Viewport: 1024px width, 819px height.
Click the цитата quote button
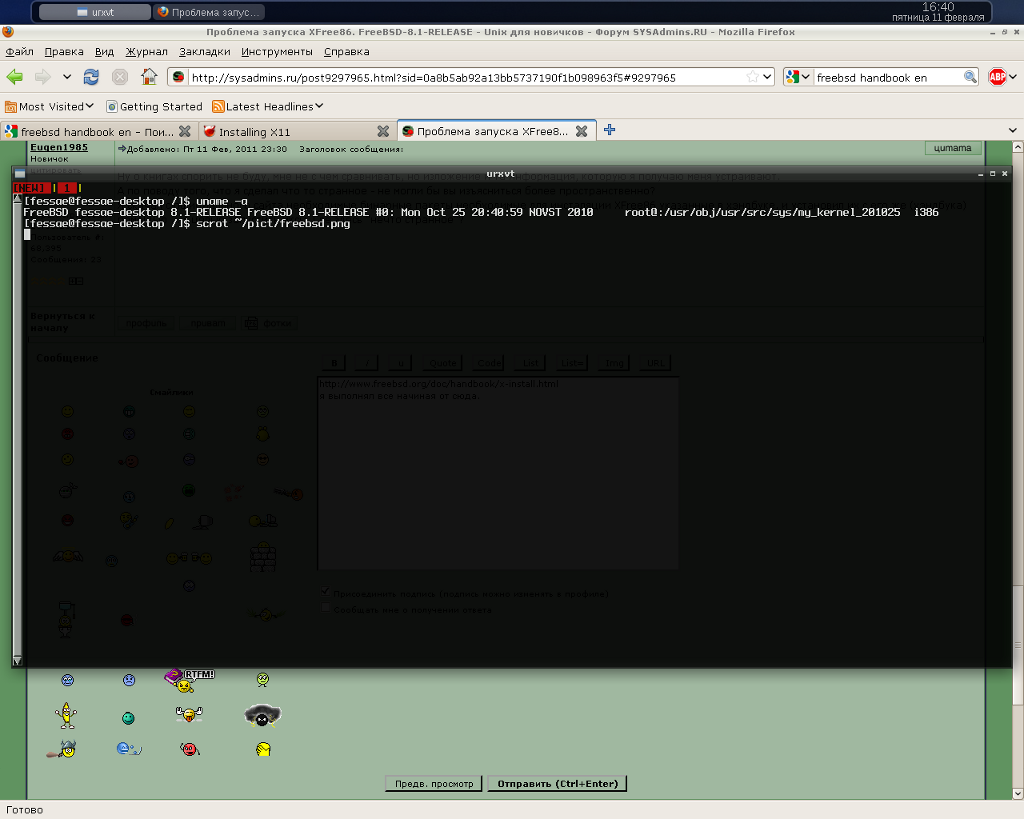953,148
